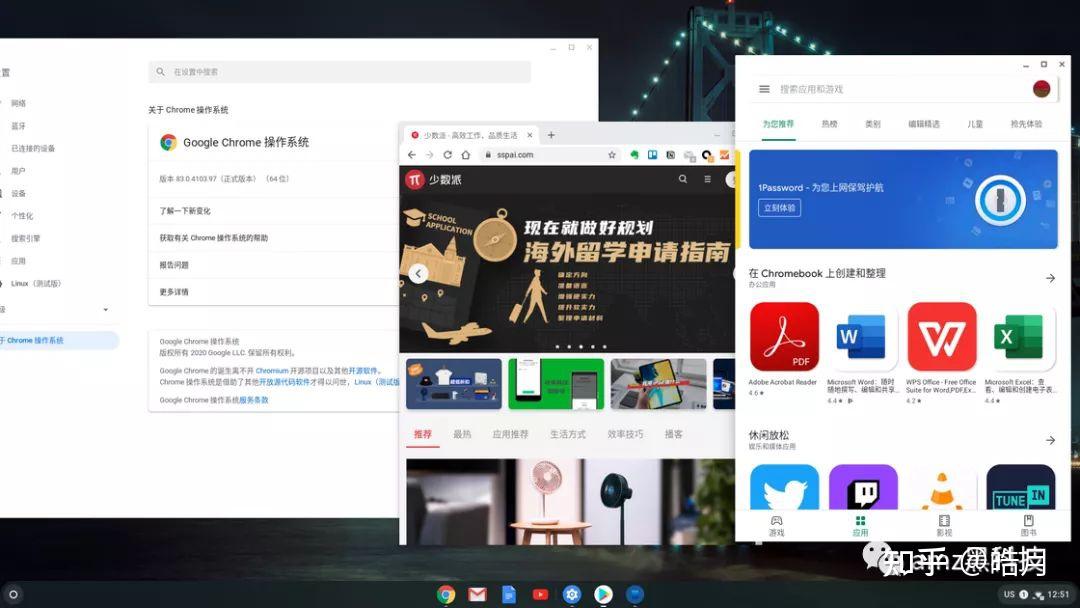The width and height of the screenshot is (1080, 608).
Task: Toggle the bookmark star for sspai.com
Action: point(611,155)
